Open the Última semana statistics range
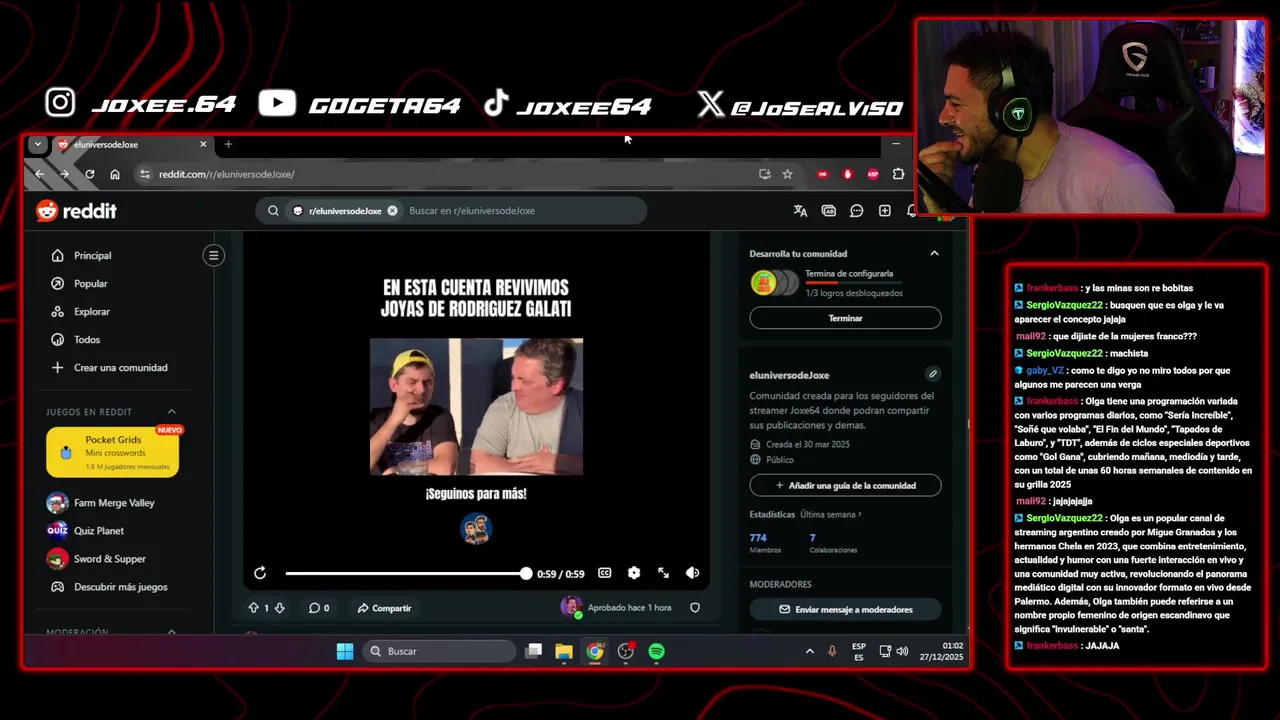 pos(830,514)
